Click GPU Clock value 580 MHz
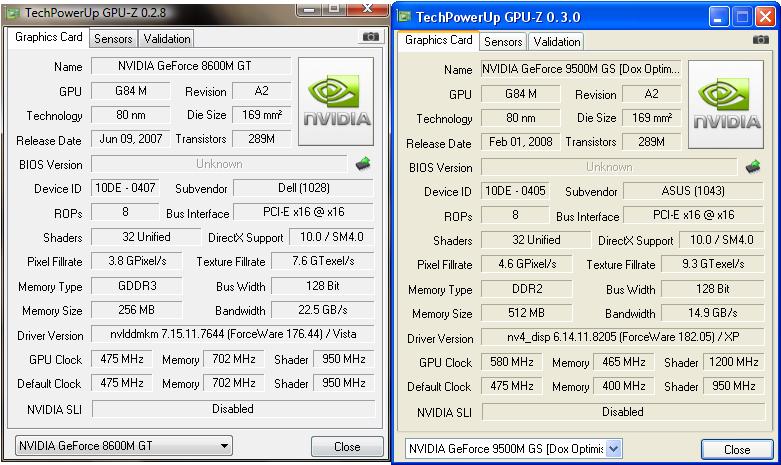The height and width of the screenshot is (465, 781). tap(512, 362)
